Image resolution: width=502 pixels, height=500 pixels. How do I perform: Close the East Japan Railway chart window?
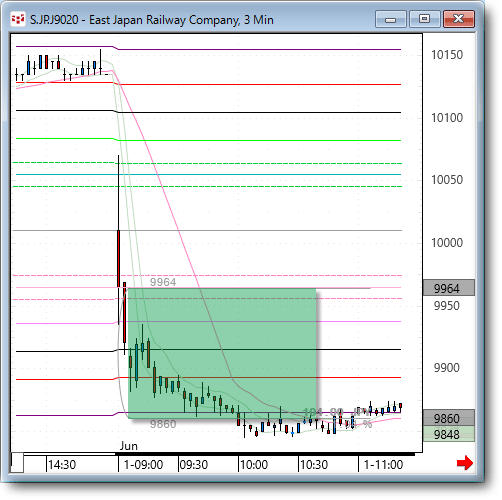(x=459, y=19)
